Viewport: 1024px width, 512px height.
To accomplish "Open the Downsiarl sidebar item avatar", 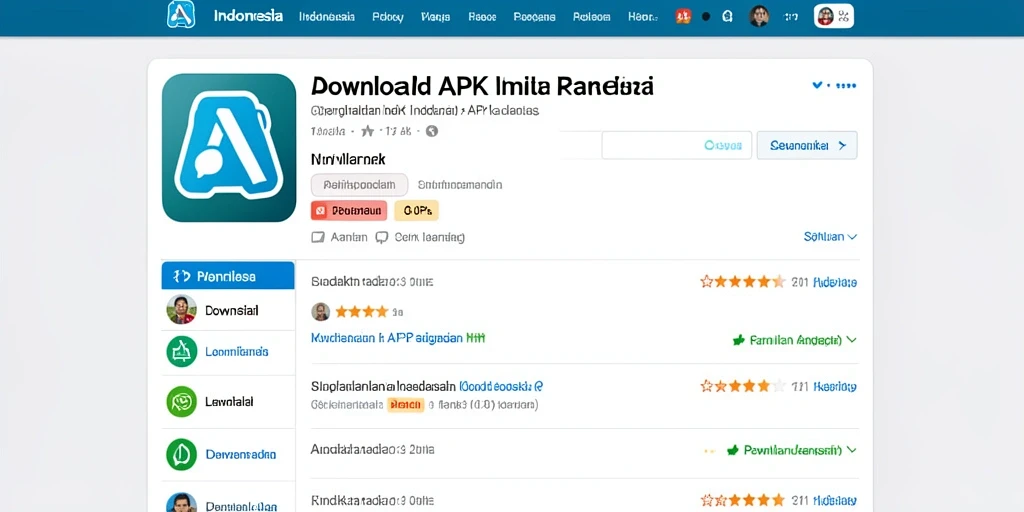I will coord(181,310).
